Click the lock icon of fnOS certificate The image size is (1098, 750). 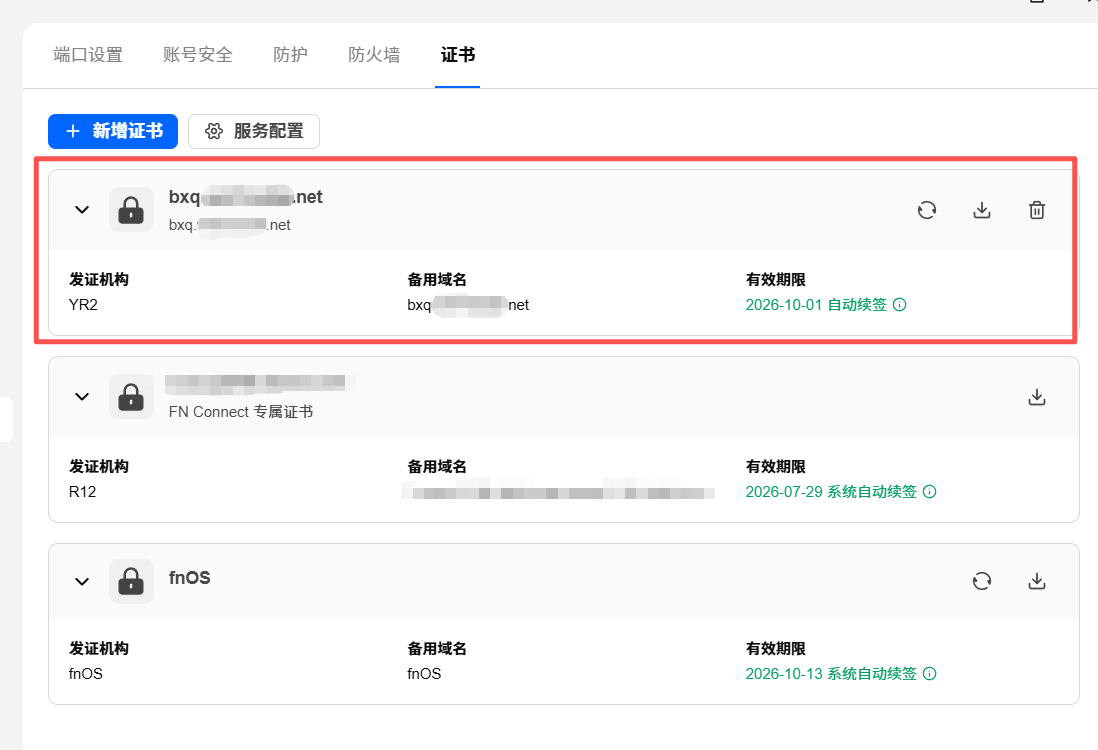click(x=131, y=581)
